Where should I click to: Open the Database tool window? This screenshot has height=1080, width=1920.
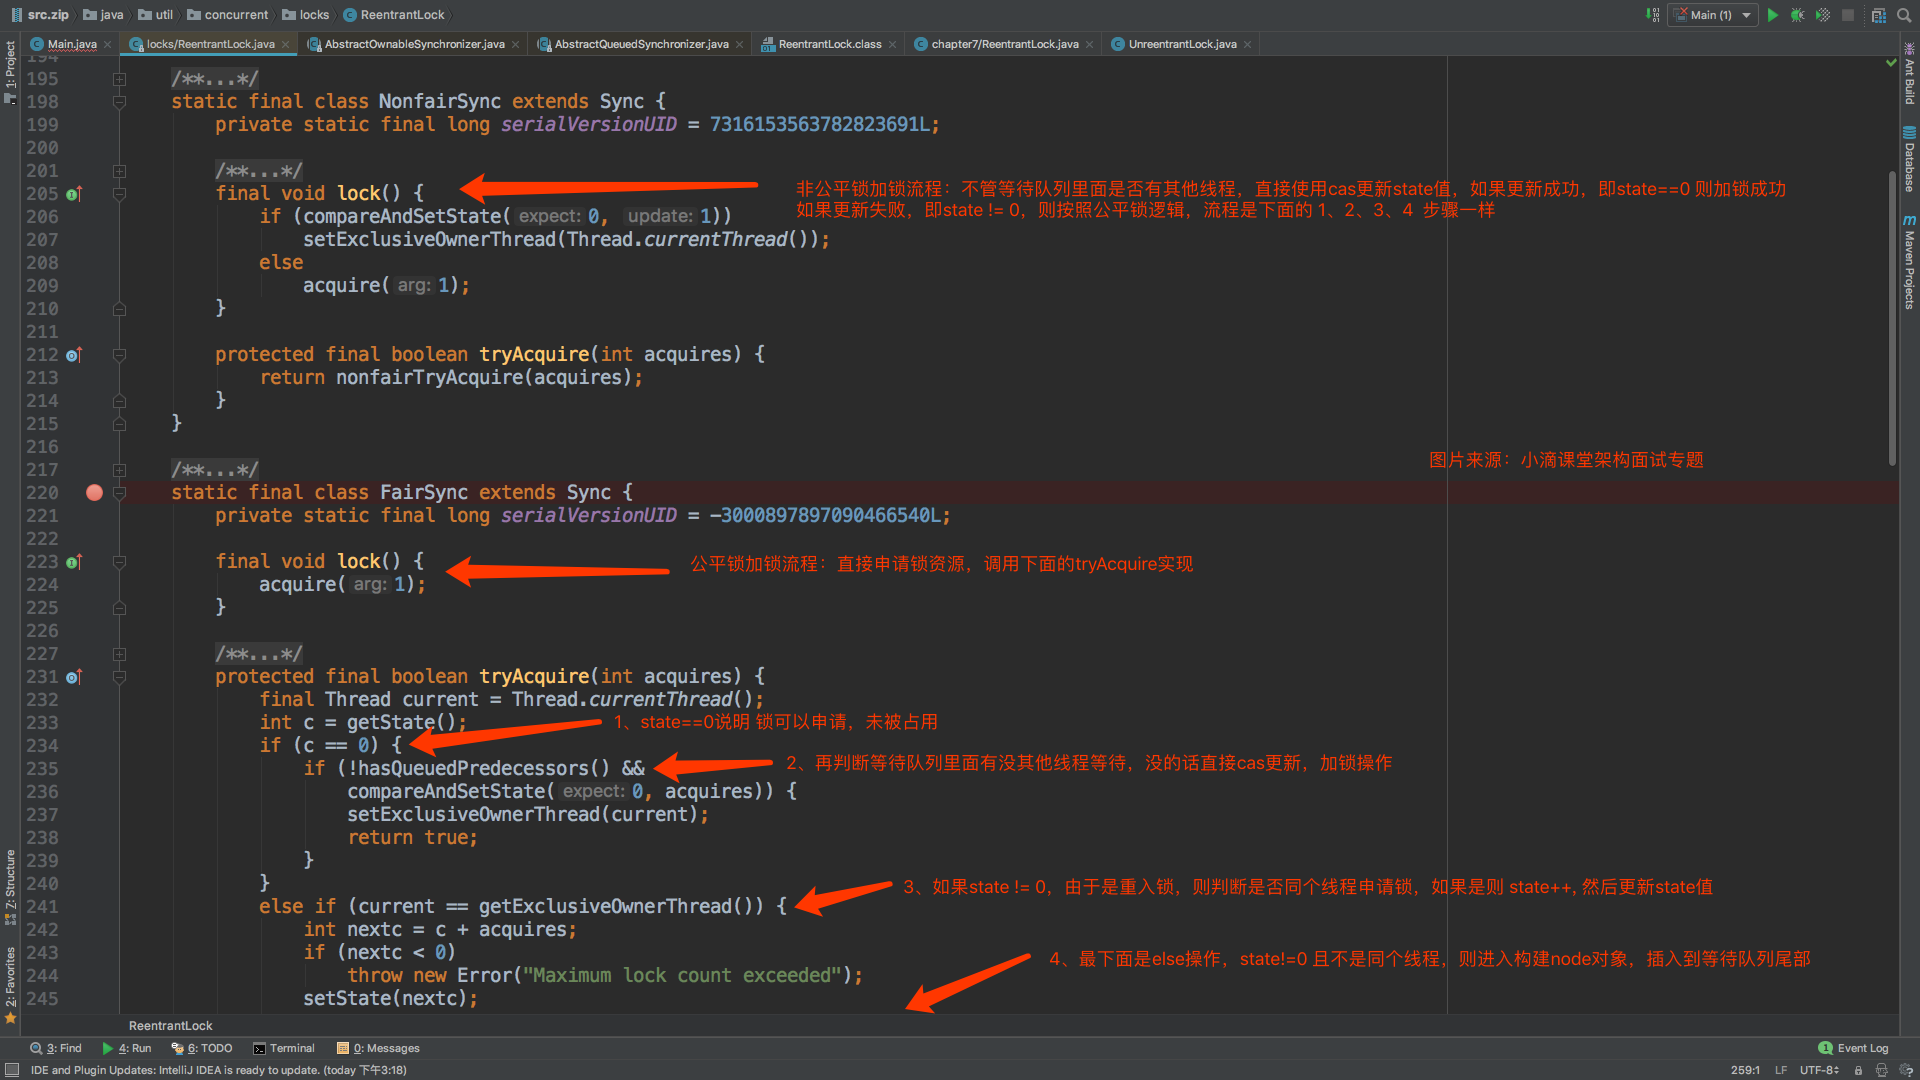click(1909, 160)
